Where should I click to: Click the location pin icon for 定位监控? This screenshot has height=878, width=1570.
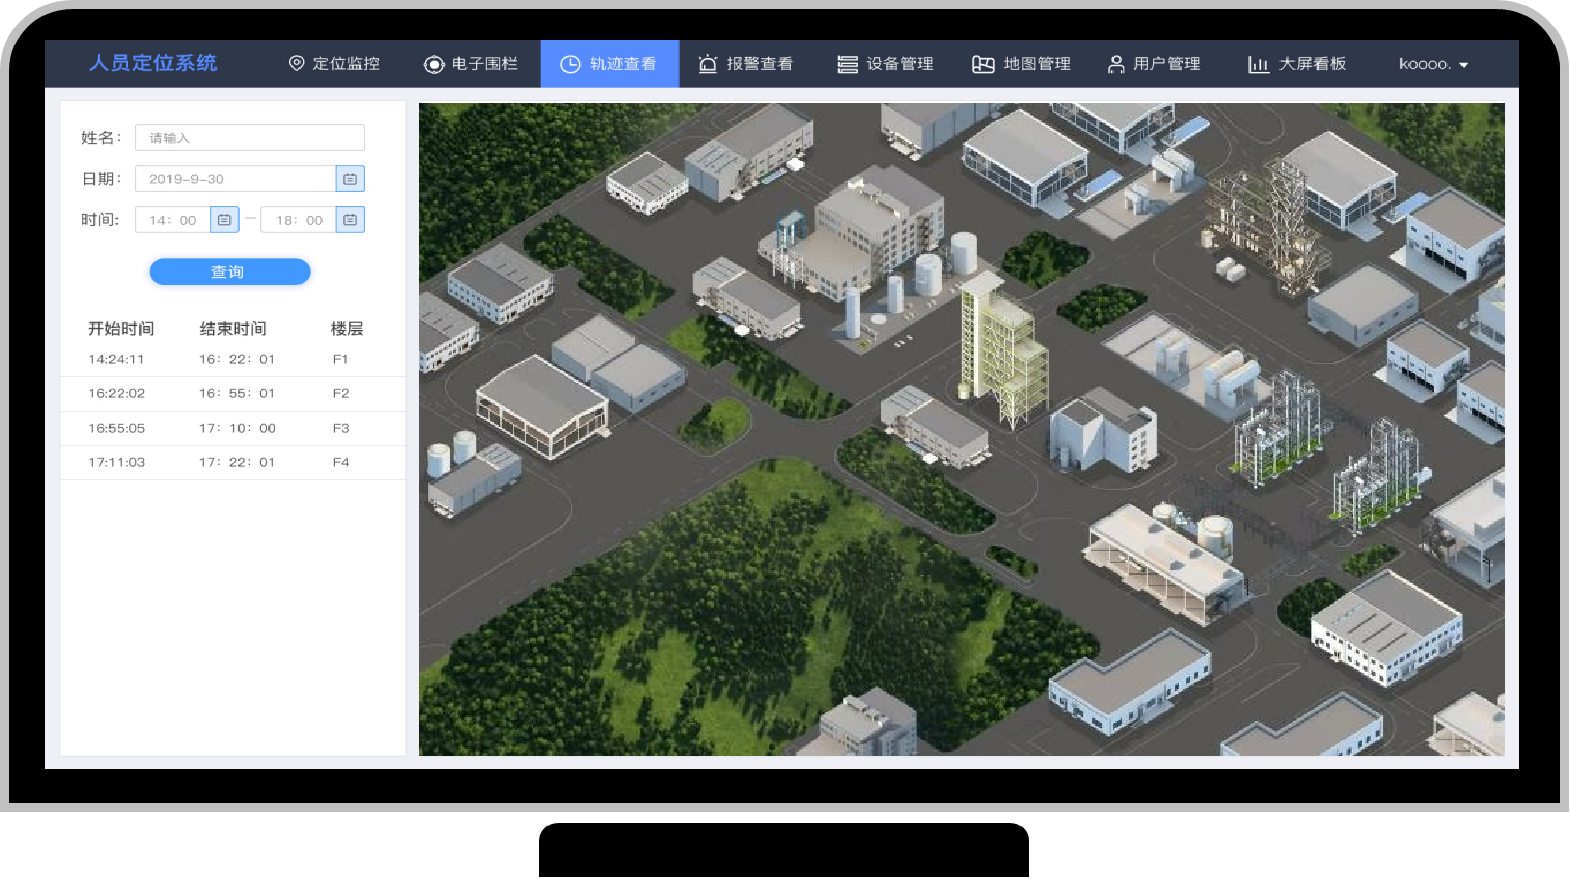point(296,63)
